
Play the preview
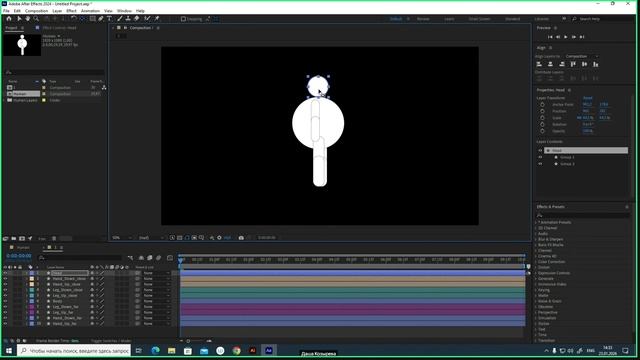pos(566,37)
